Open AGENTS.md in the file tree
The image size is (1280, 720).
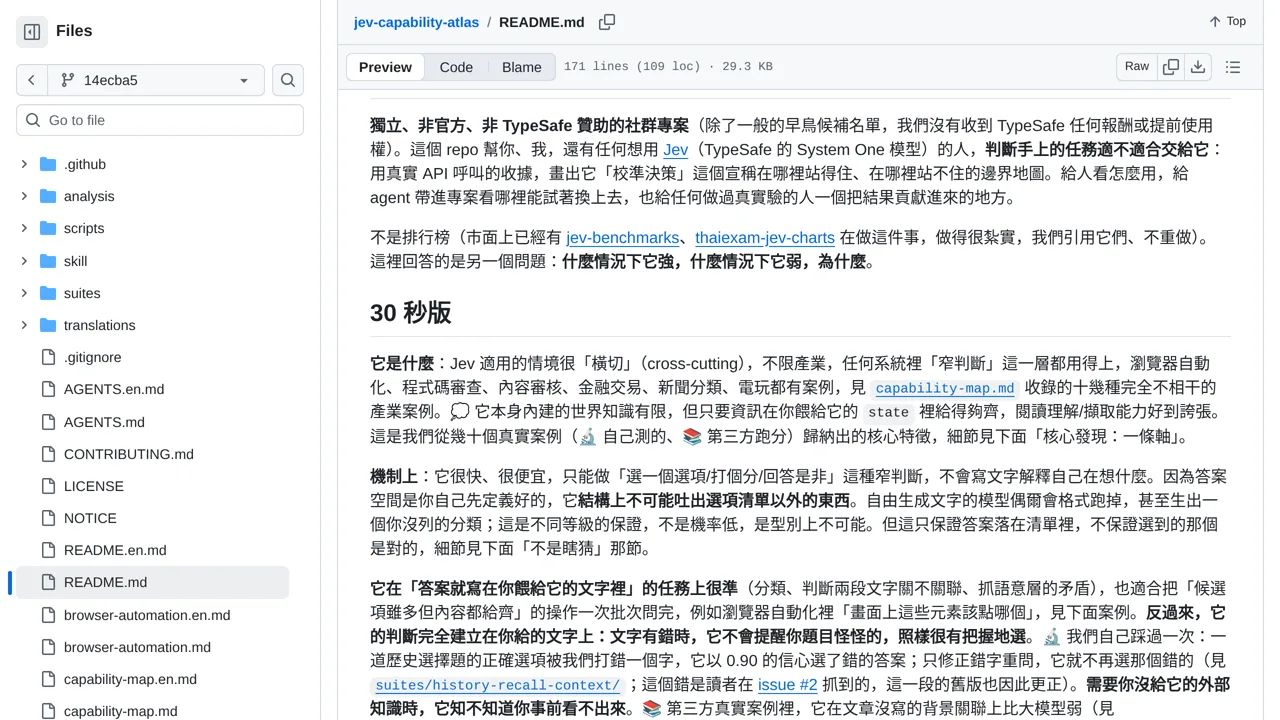(x=105, y=422)
